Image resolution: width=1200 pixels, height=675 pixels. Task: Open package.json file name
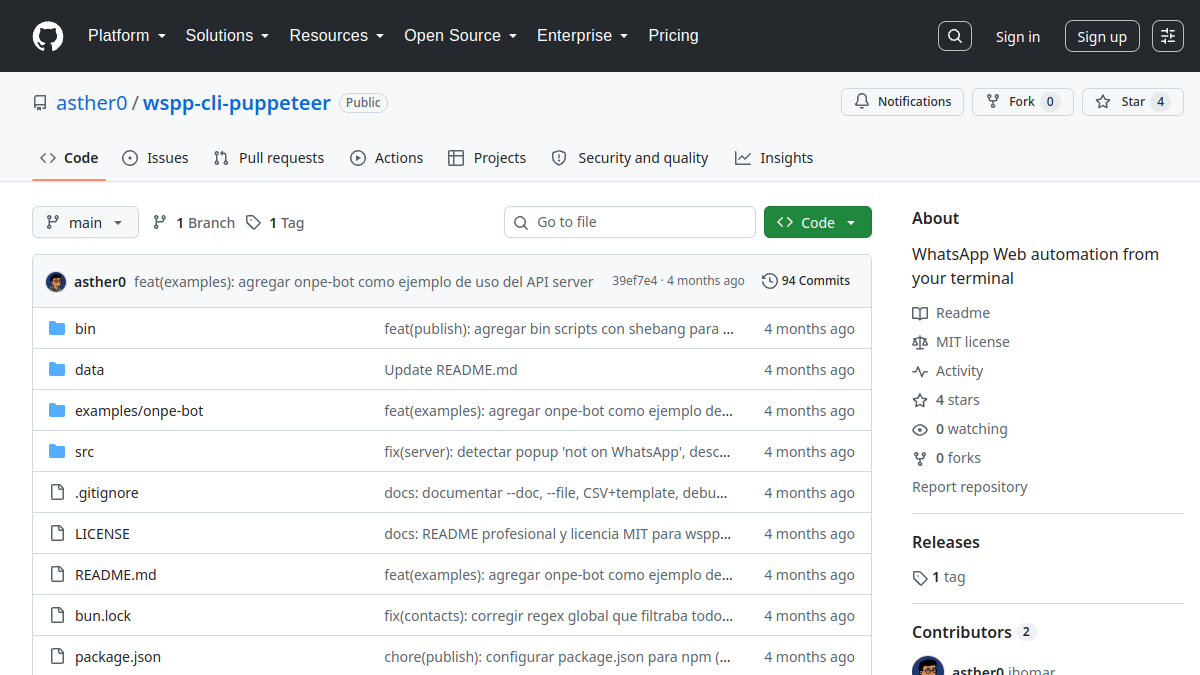pos(118,656)
